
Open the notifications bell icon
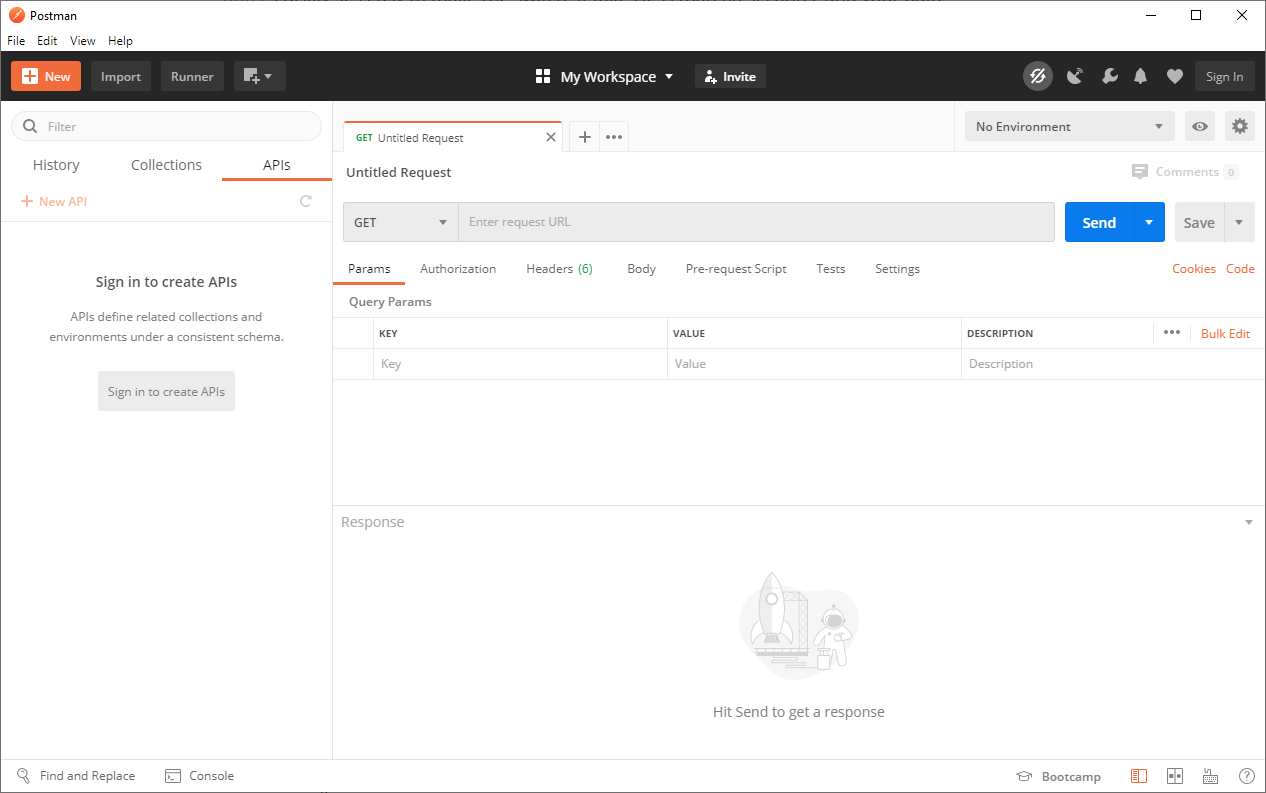[x=1140, y=76]
